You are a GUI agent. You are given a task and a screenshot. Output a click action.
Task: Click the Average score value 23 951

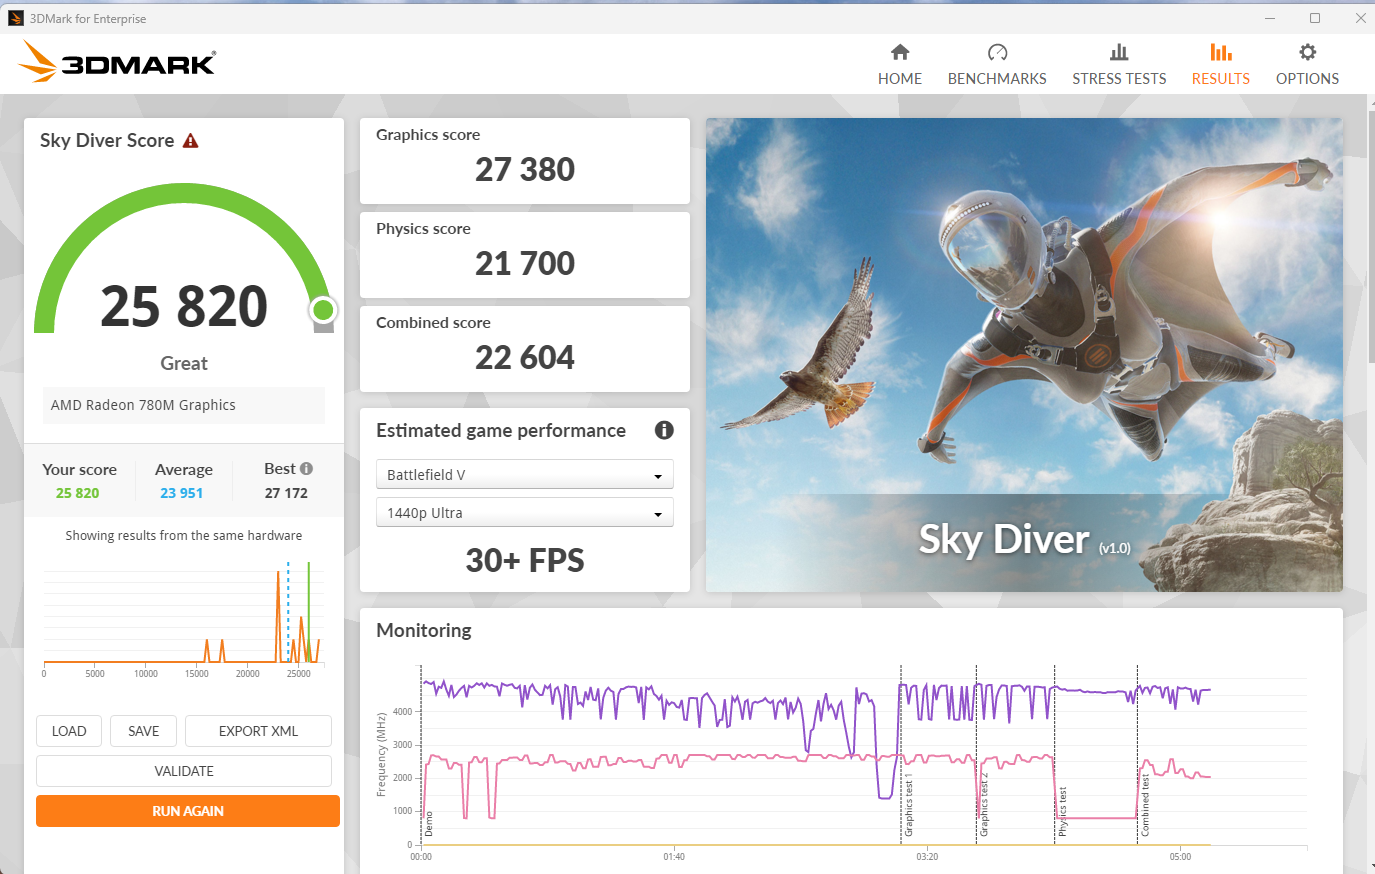click(x=182, y=493)
